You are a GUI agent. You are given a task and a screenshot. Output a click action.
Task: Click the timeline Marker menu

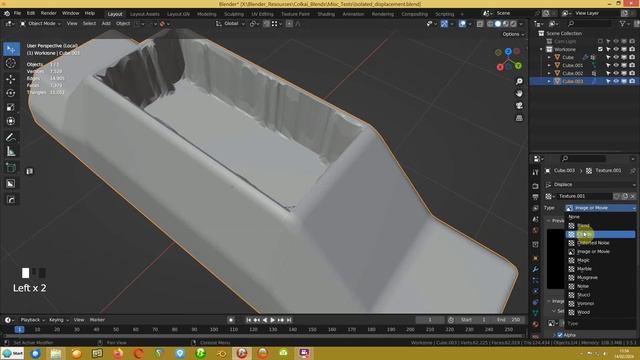(97, 320)
